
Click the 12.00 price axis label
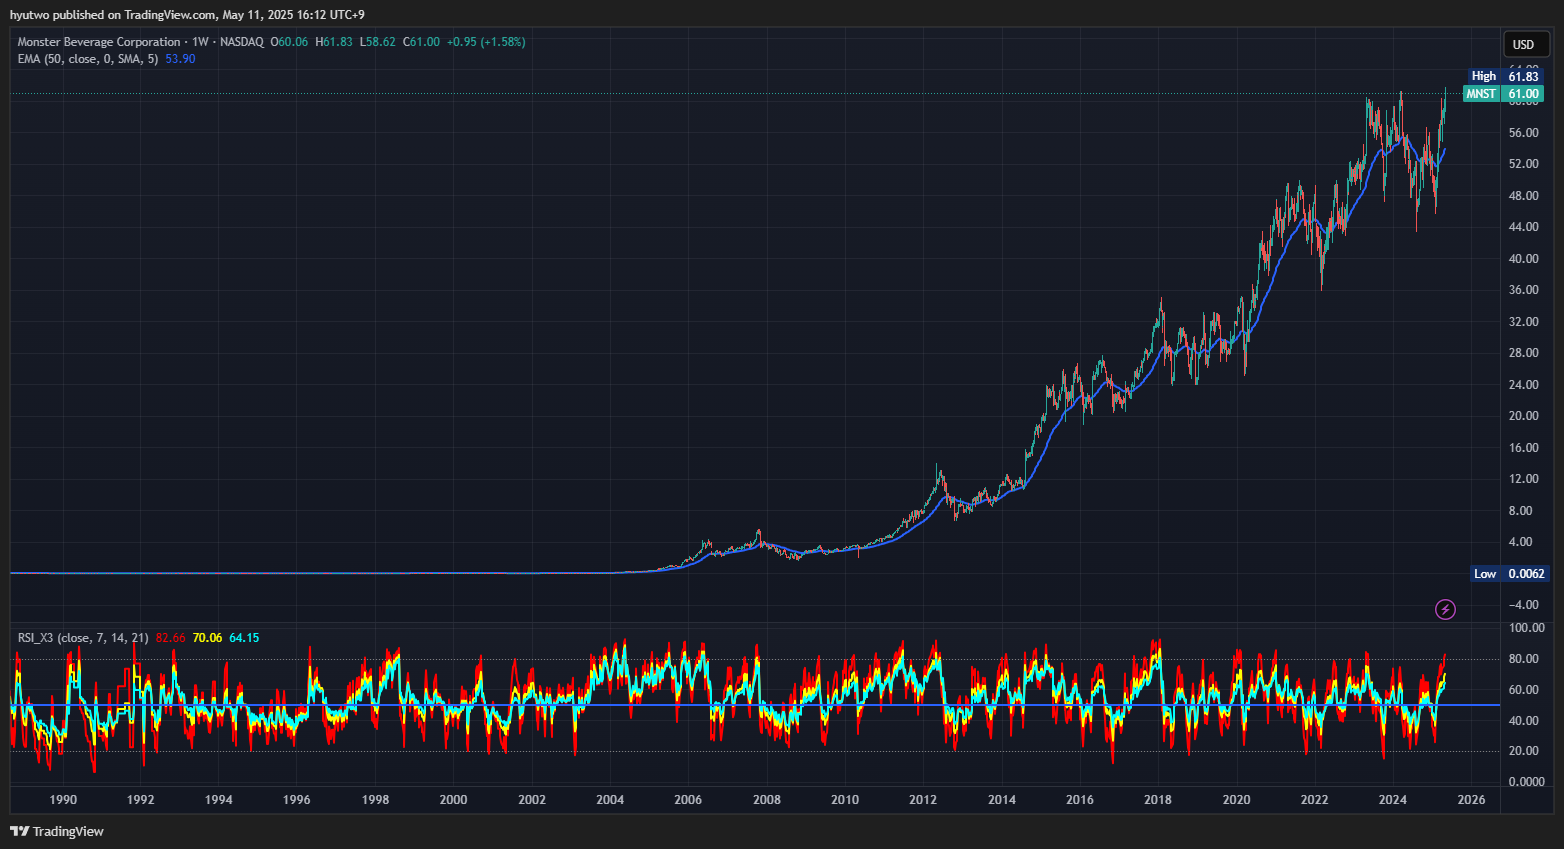1523,479
